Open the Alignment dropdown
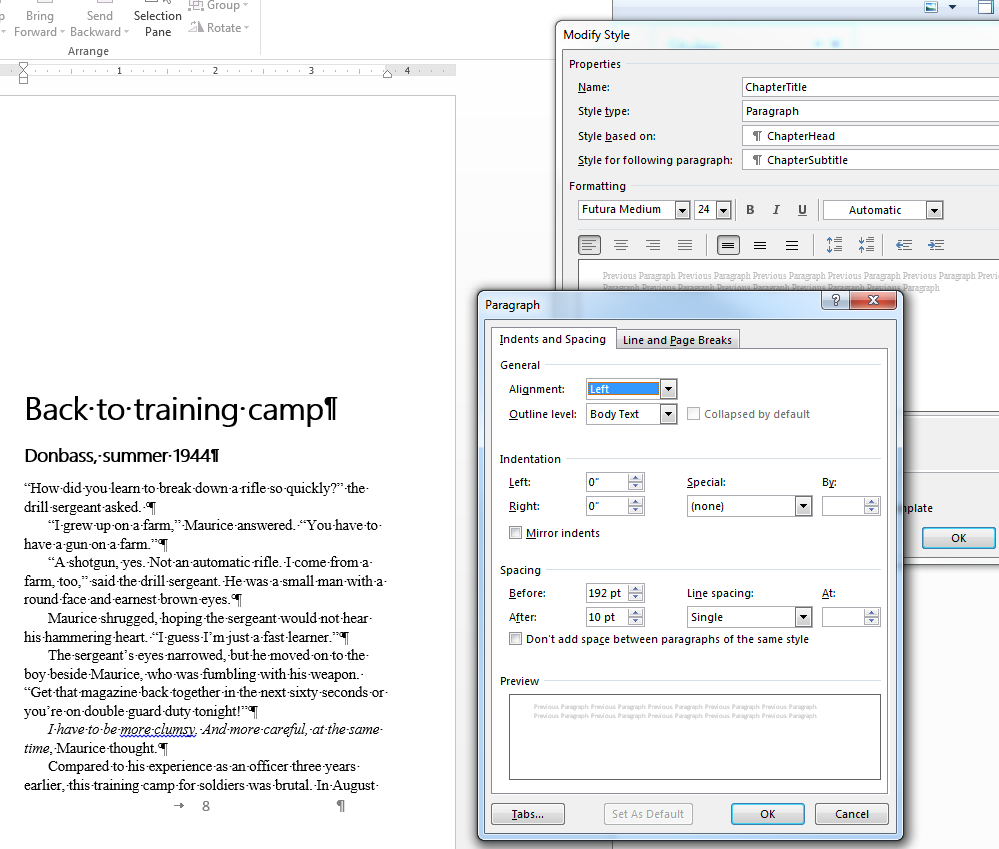The height and width of the screenshot is (849, 999). click(669, 389)
